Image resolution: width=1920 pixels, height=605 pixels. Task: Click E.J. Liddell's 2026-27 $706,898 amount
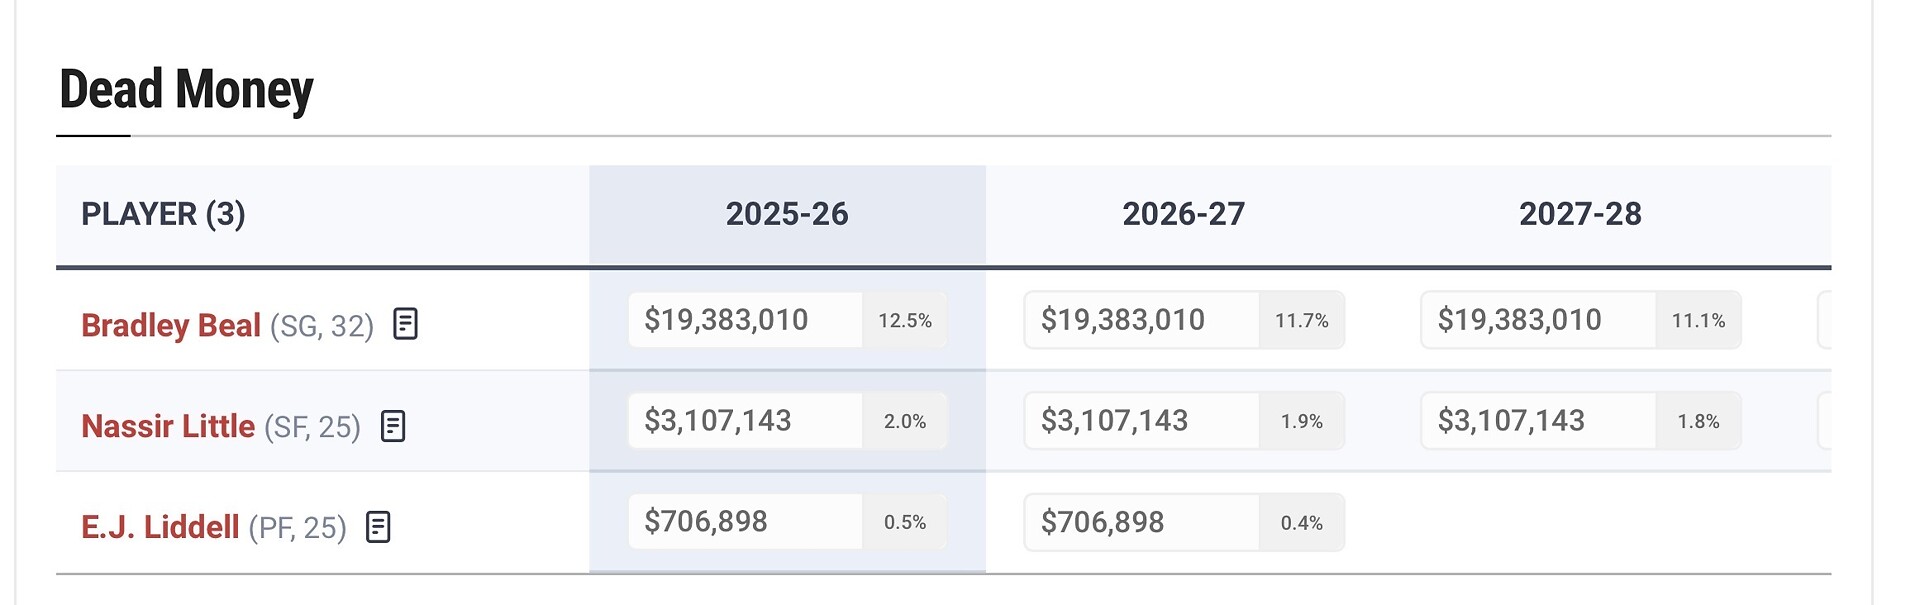point(1102,522)
